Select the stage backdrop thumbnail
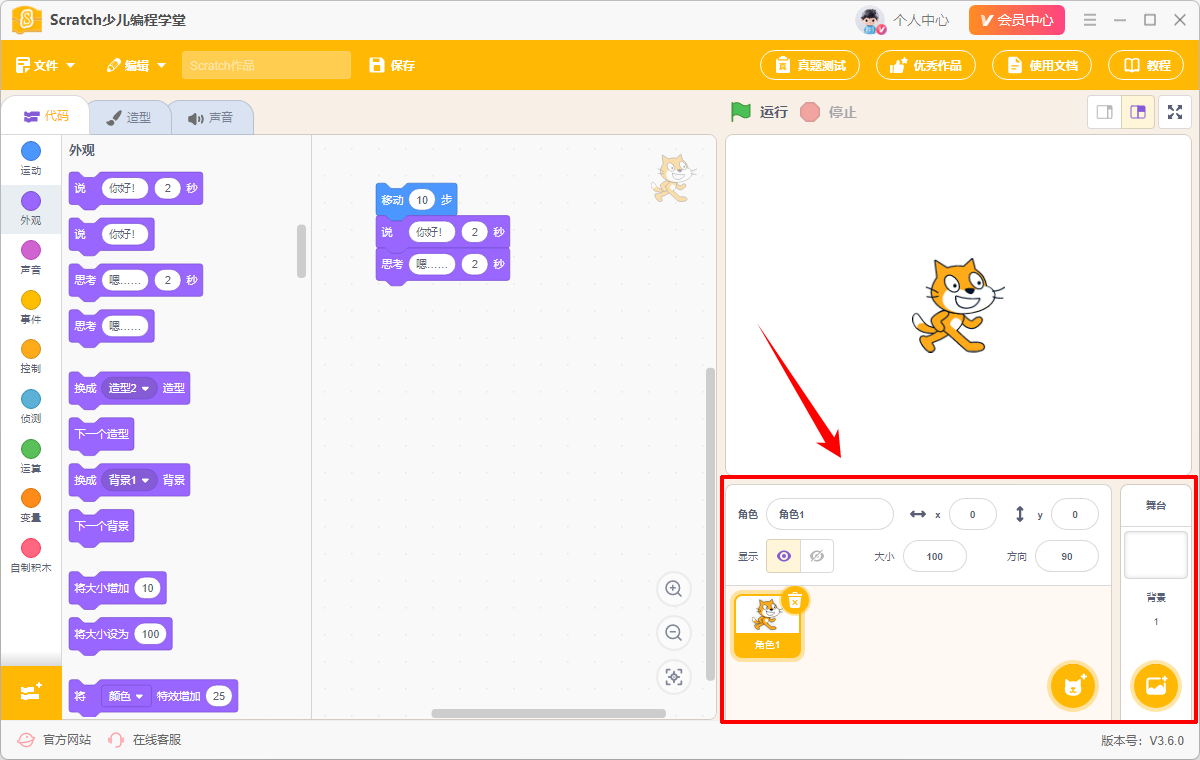 [1156, 555]
